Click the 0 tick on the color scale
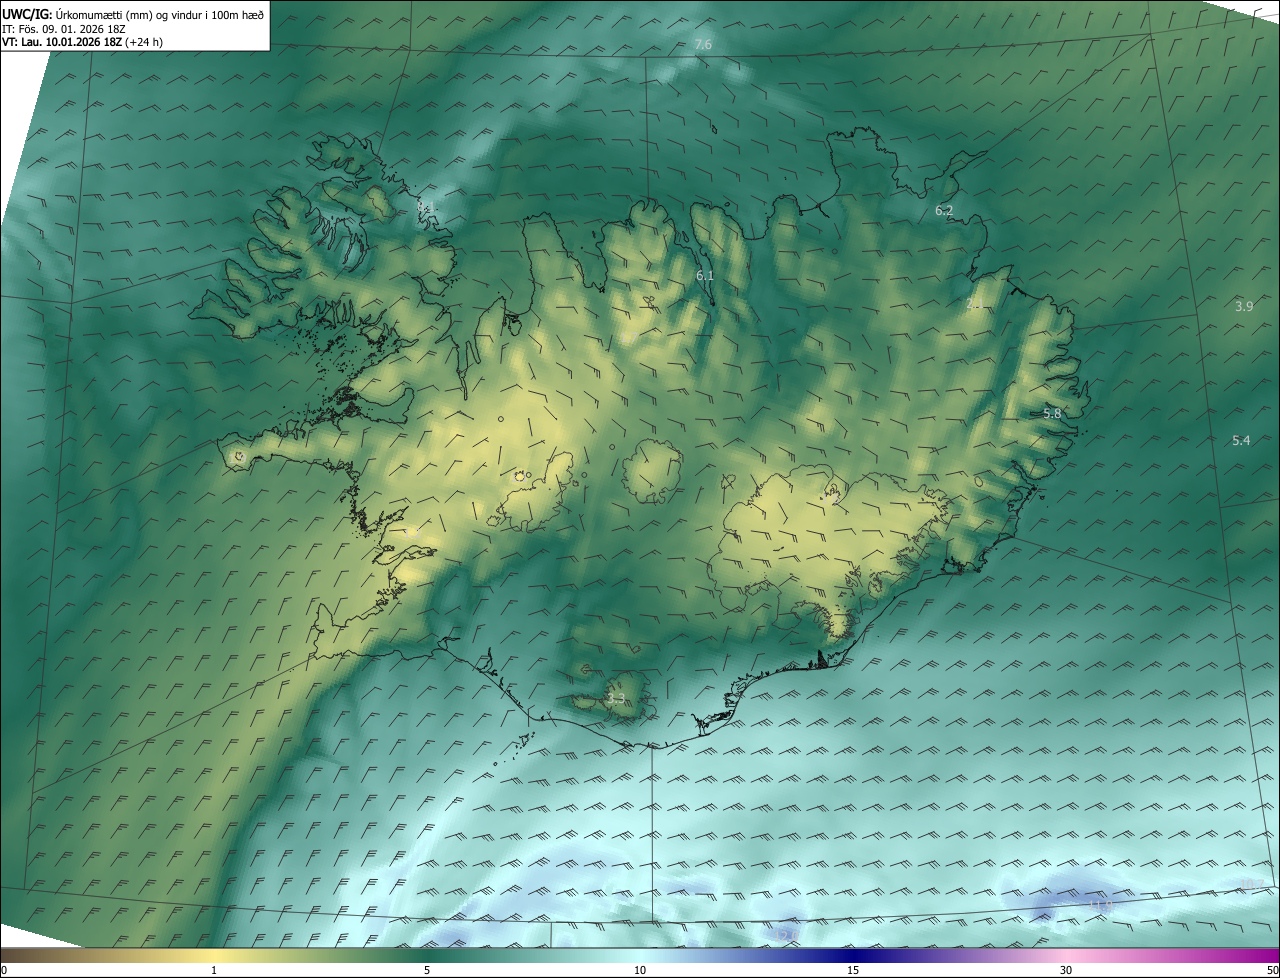Screen dimensions: 1280x978 pos(4,970)
